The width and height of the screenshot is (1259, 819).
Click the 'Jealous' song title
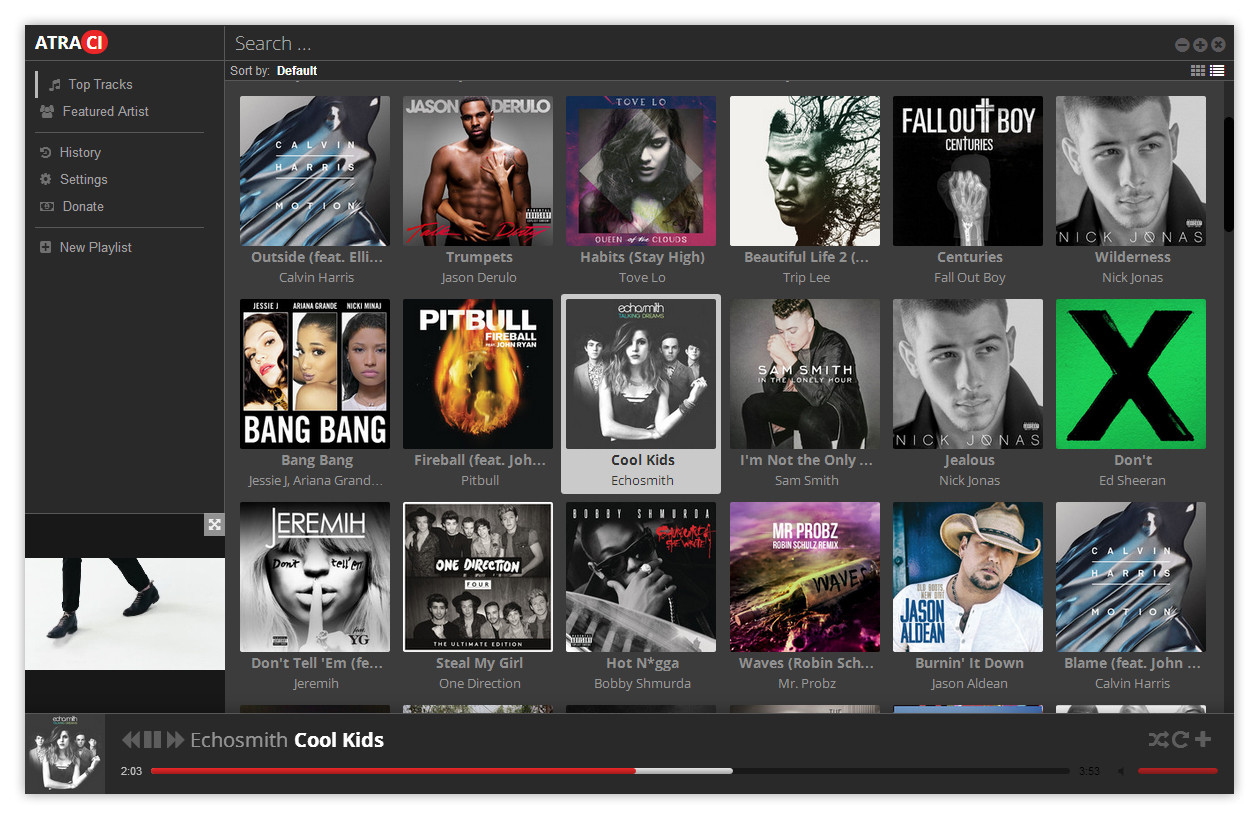(969, 460)
